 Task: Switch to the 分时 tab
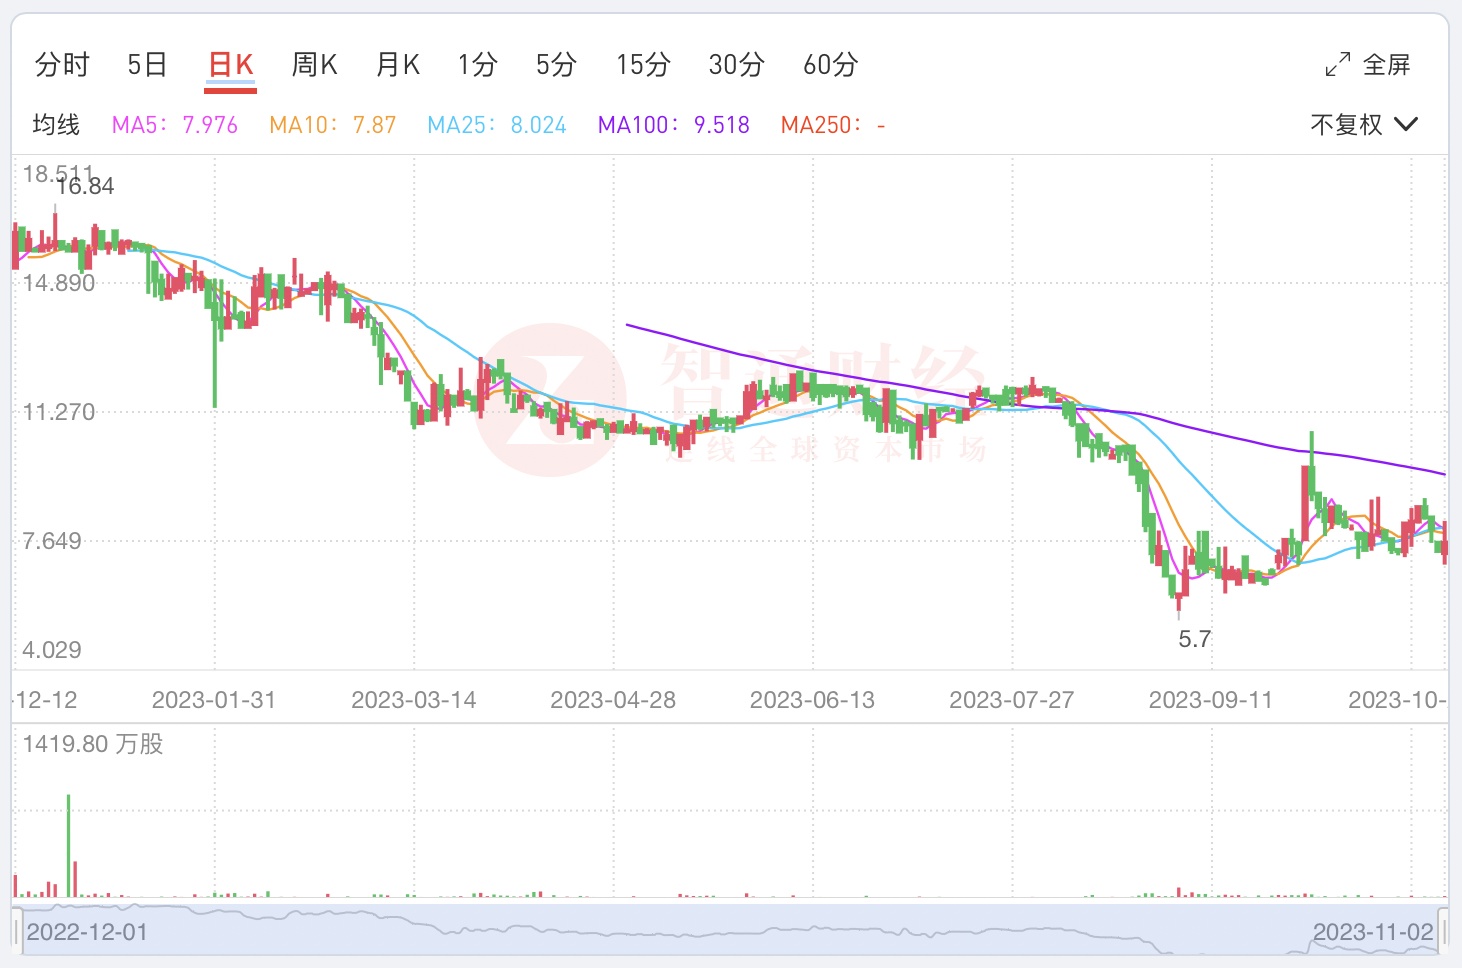62,65
